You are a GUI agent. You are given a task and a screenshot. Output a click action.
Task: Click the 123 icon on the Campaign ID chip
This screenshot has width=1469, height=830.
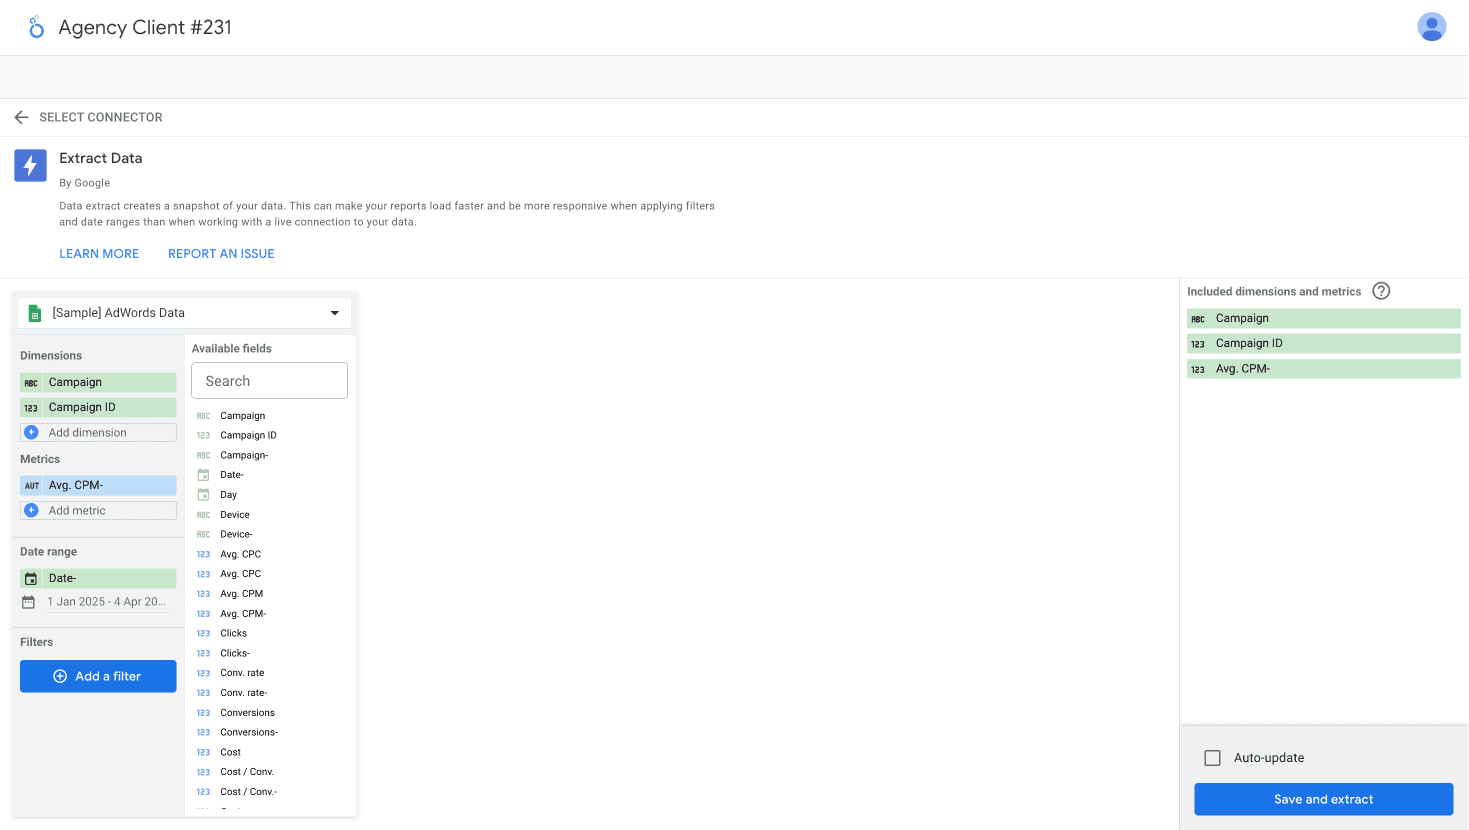coord(31,407)
